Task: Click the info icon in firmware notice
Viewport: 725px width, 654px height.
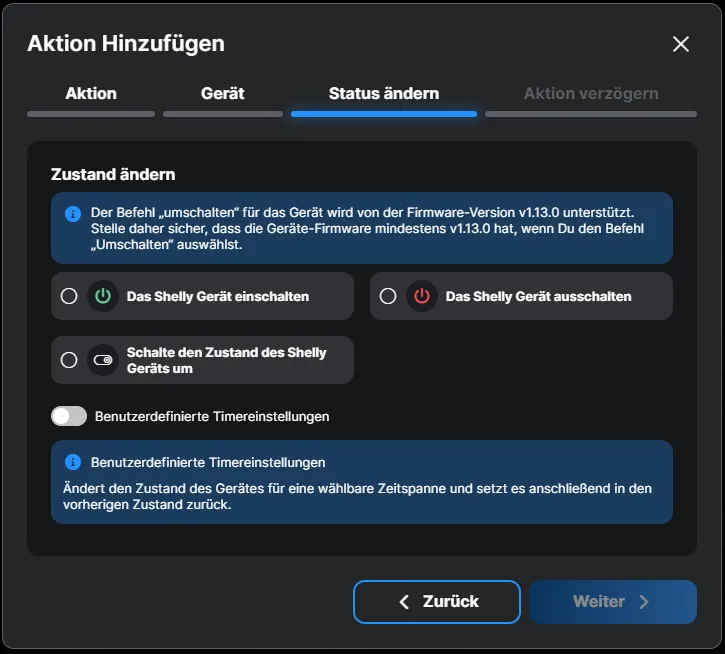Action: tap(72, 214)
